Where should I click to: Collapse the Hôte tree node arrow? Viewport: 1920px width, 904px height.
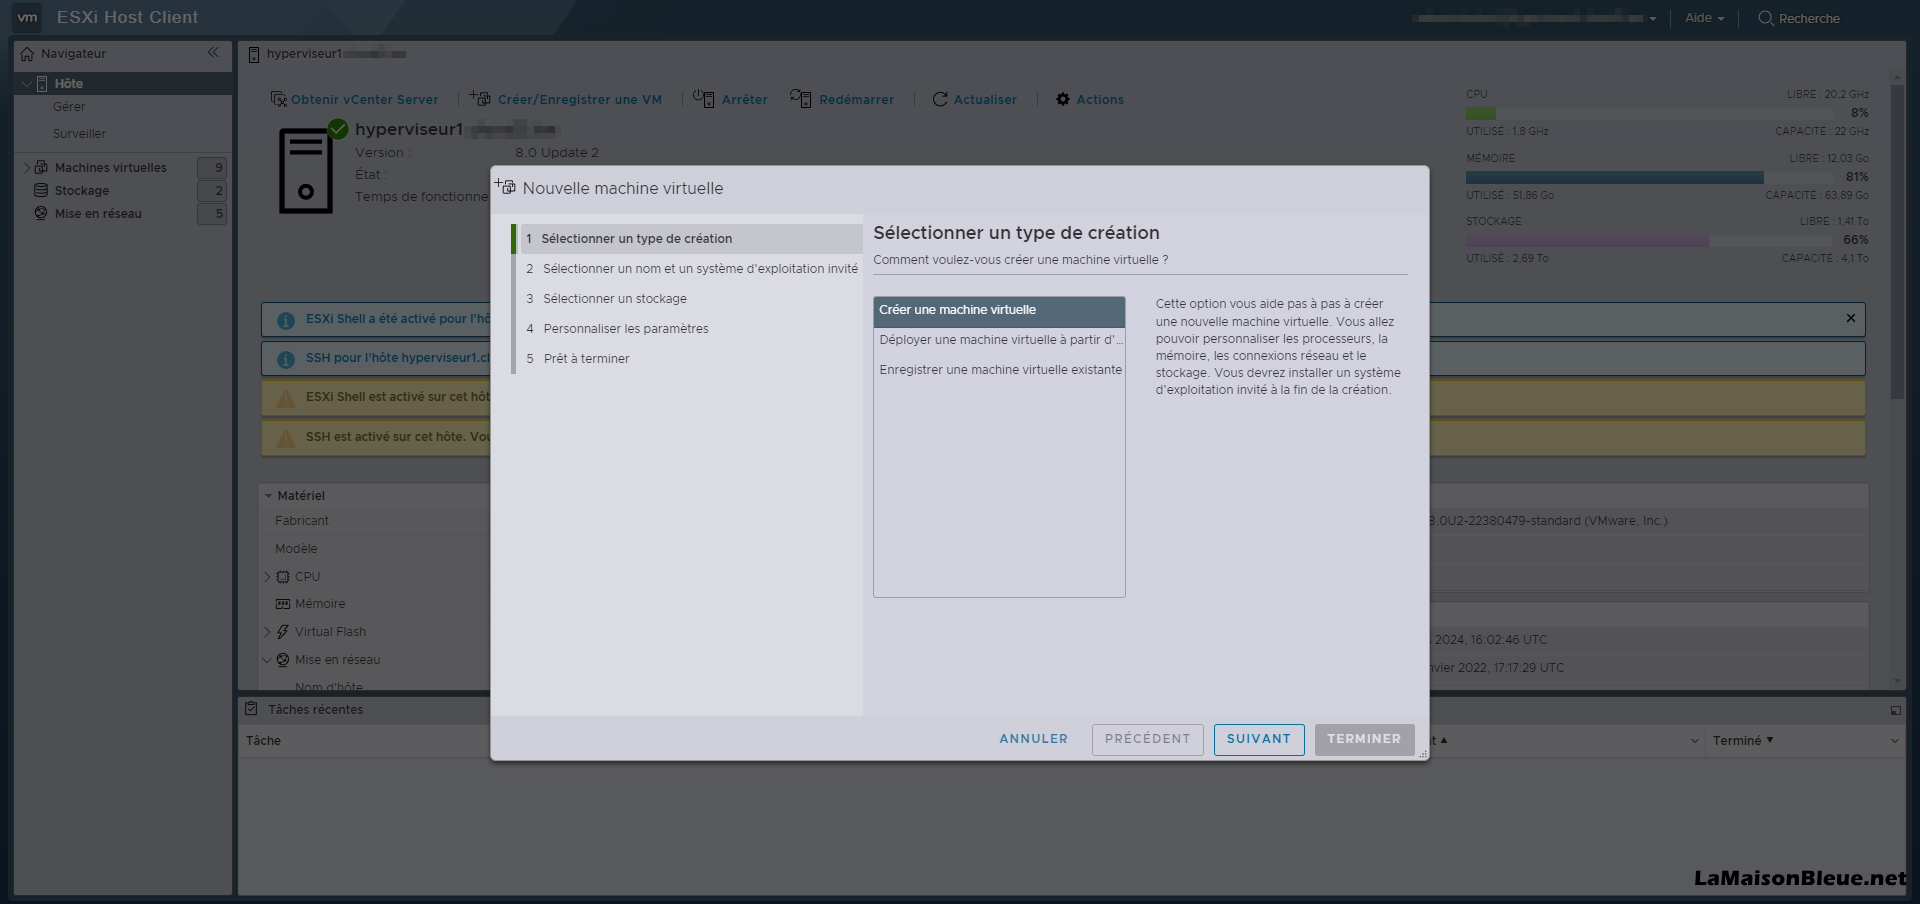(26, 84)
